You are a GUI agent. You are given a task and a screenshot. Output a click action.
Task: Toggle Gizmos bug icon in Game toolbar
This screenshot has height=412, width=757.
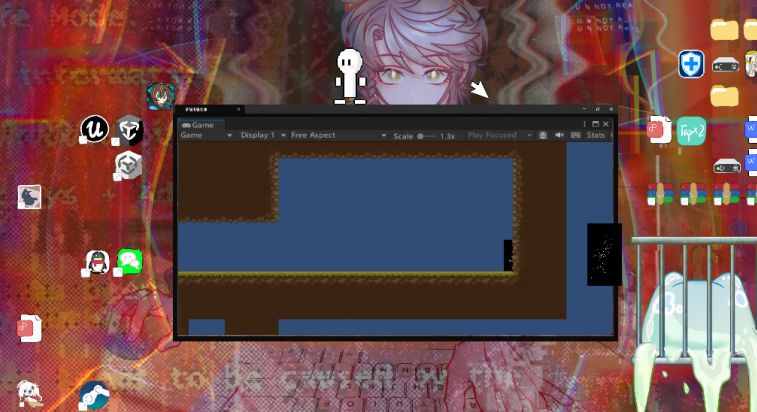(543, 135)
